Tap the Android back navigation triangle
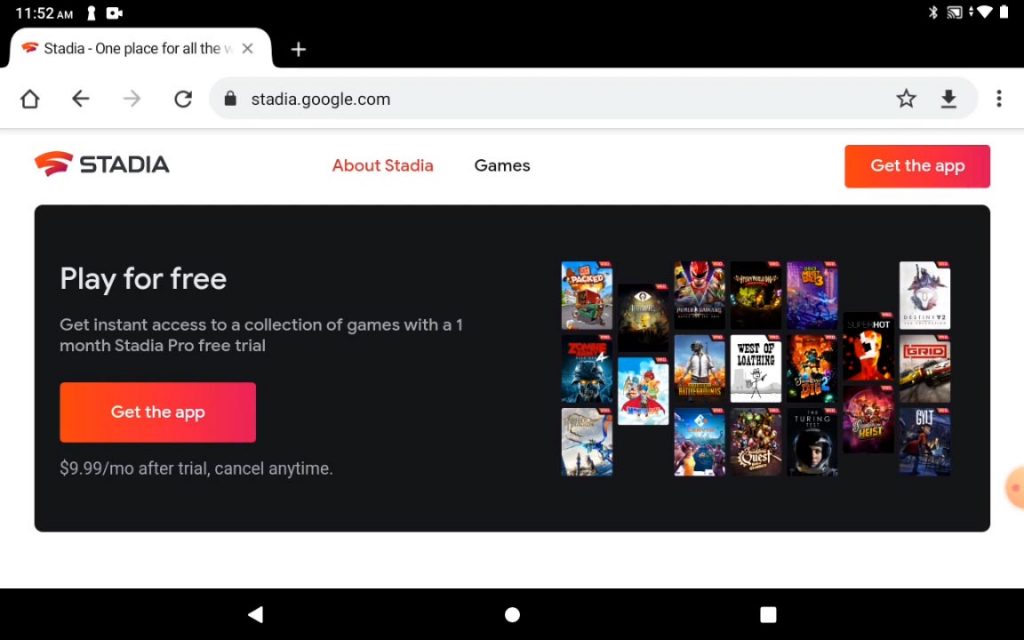1024x640 pixels. pos(255,614)
